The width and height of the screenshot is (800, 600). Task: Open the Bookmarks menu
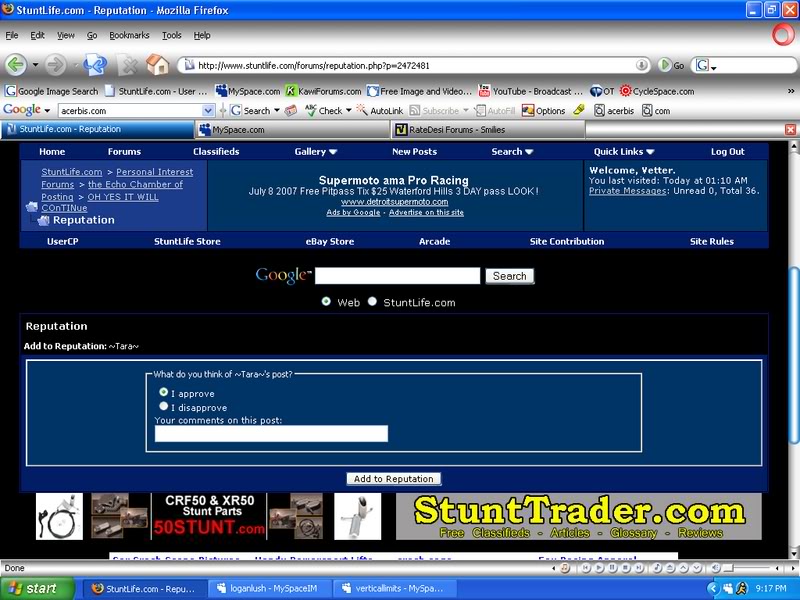pyautogui.click(x=128, y=35)
